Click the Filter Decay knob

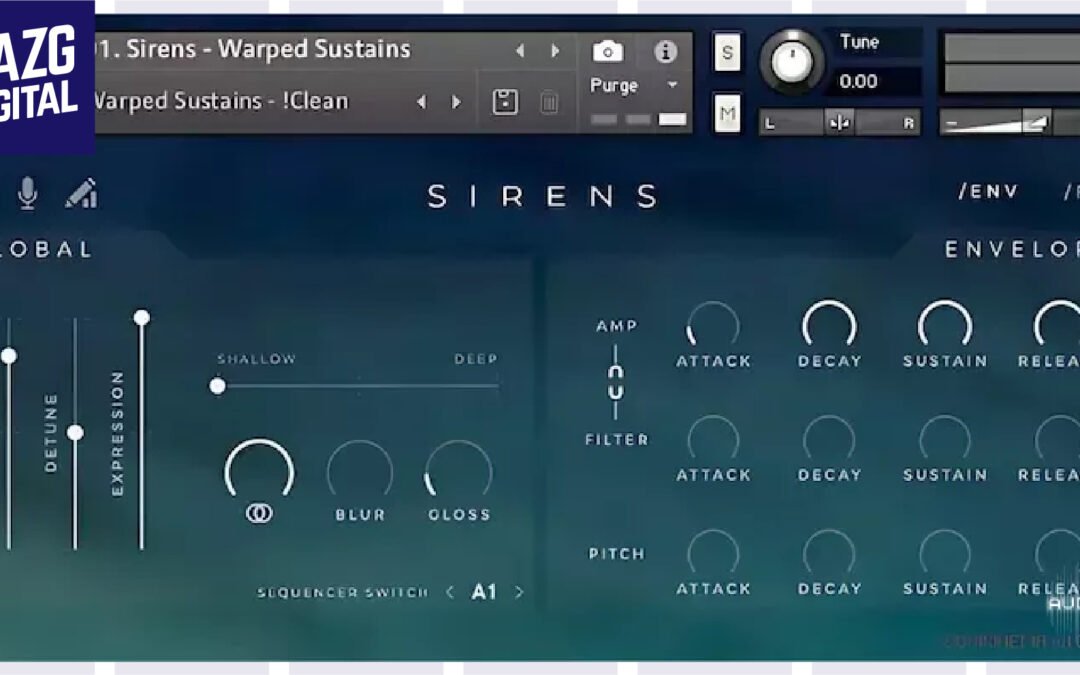click(x=829, y=439)
